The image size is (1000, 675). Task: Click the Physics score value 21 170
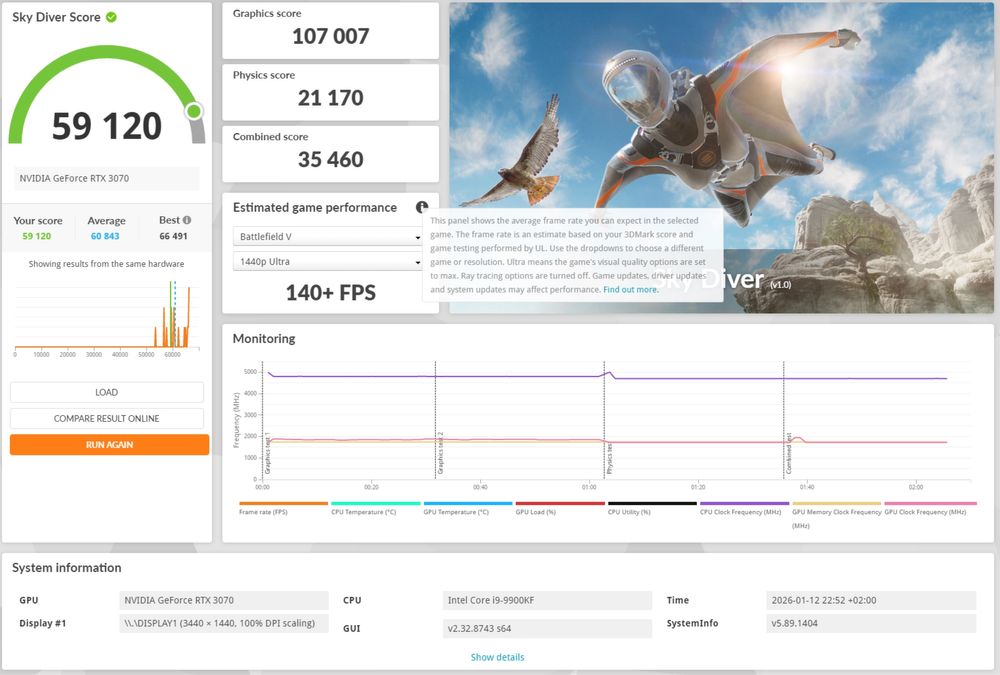tap(330, 98)
